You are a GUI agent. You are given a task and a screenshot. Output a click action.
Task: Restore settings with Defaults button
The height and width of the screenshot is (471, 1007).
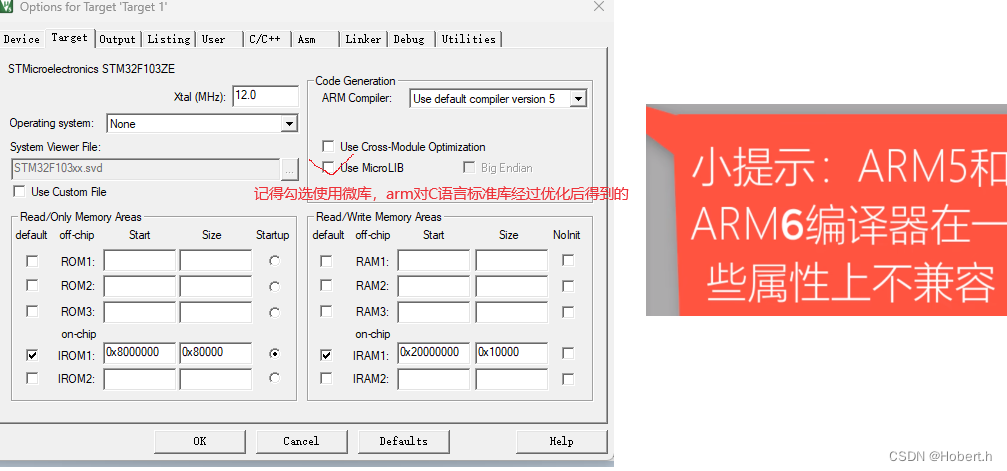(403, 441)
